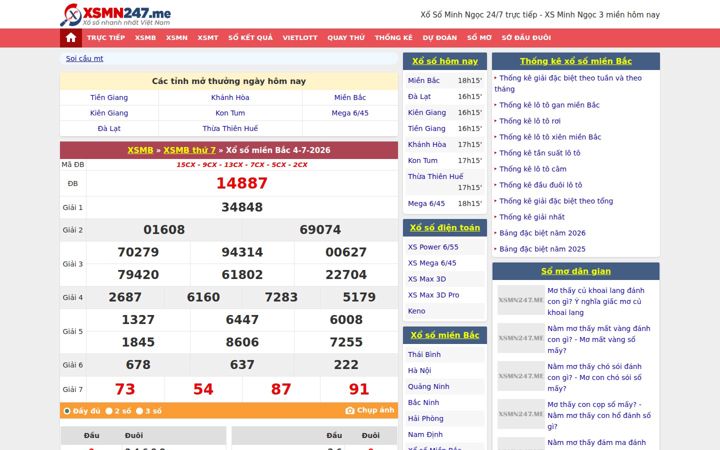Click the home icon in navigation bar

pos(71,38)
